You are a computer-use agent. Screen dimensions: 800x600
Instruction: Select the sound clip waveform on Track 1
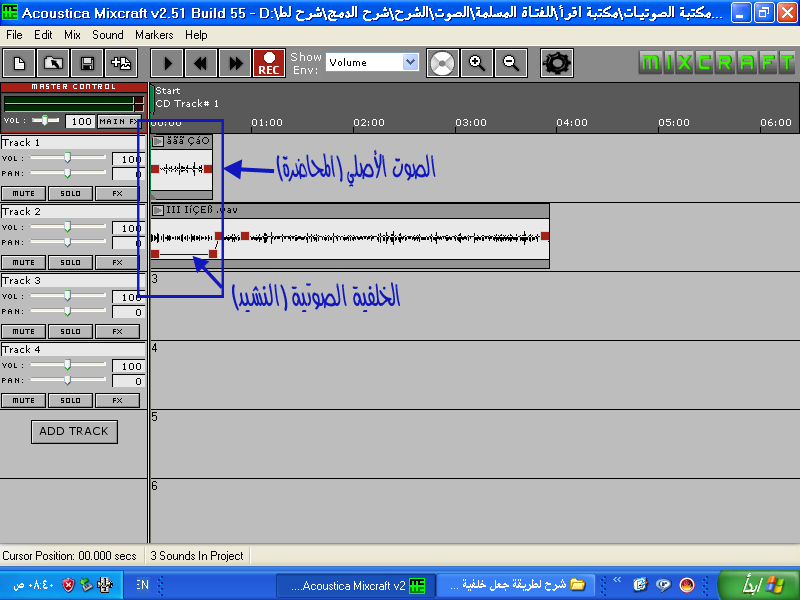[x=182, y=169]
